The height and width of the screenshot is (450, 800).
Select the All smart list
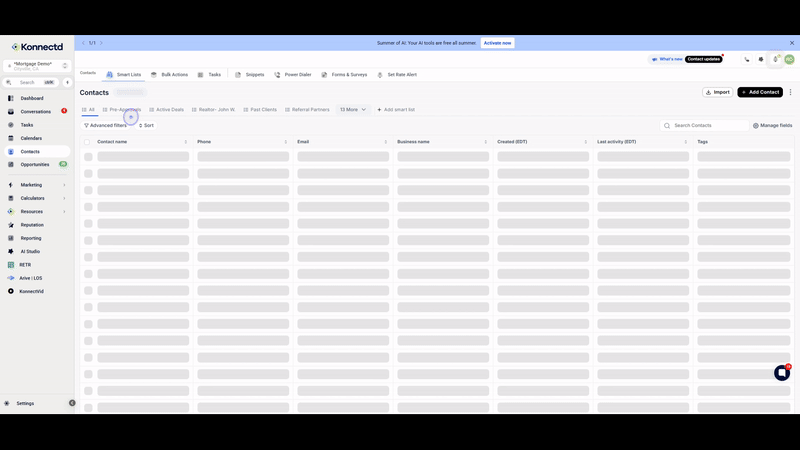tap(88, 110)
